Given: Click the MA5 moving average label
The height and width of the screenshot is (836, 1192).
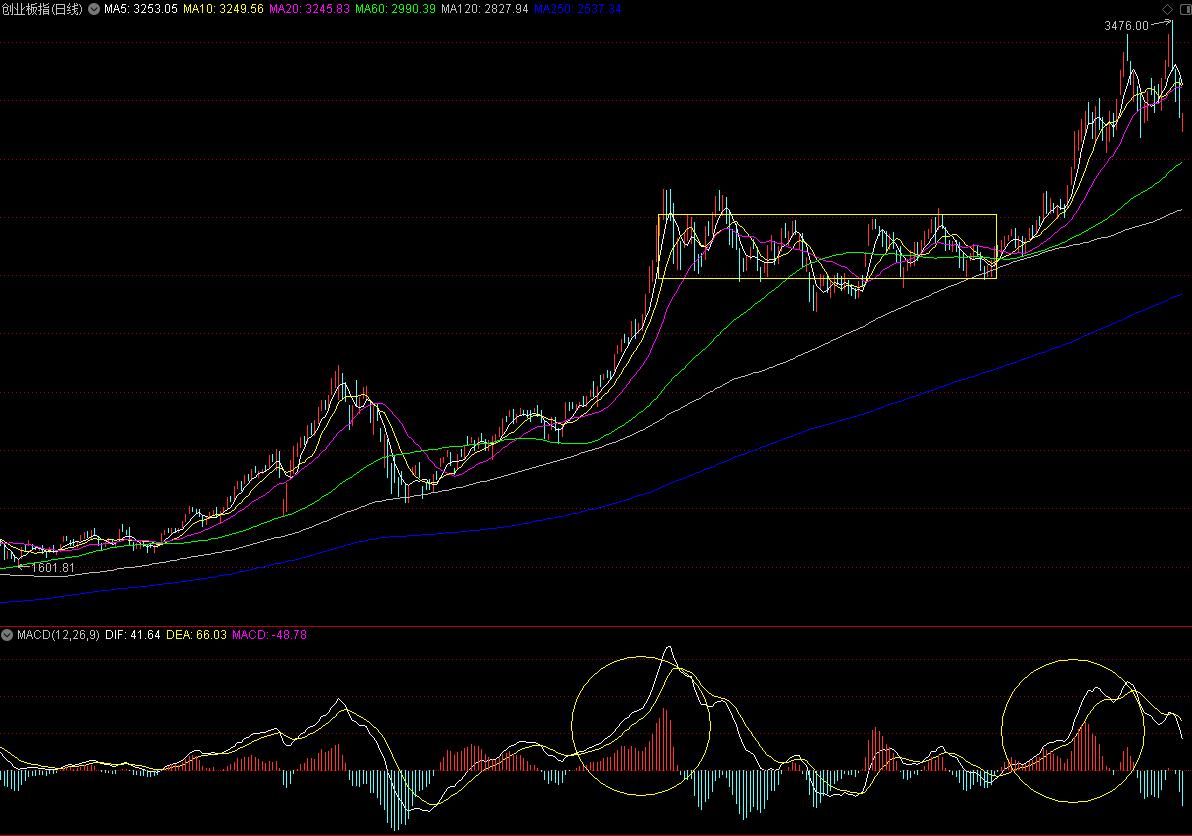Looking at the screenshot, I should pyautogui.click(x=141, y=8).
